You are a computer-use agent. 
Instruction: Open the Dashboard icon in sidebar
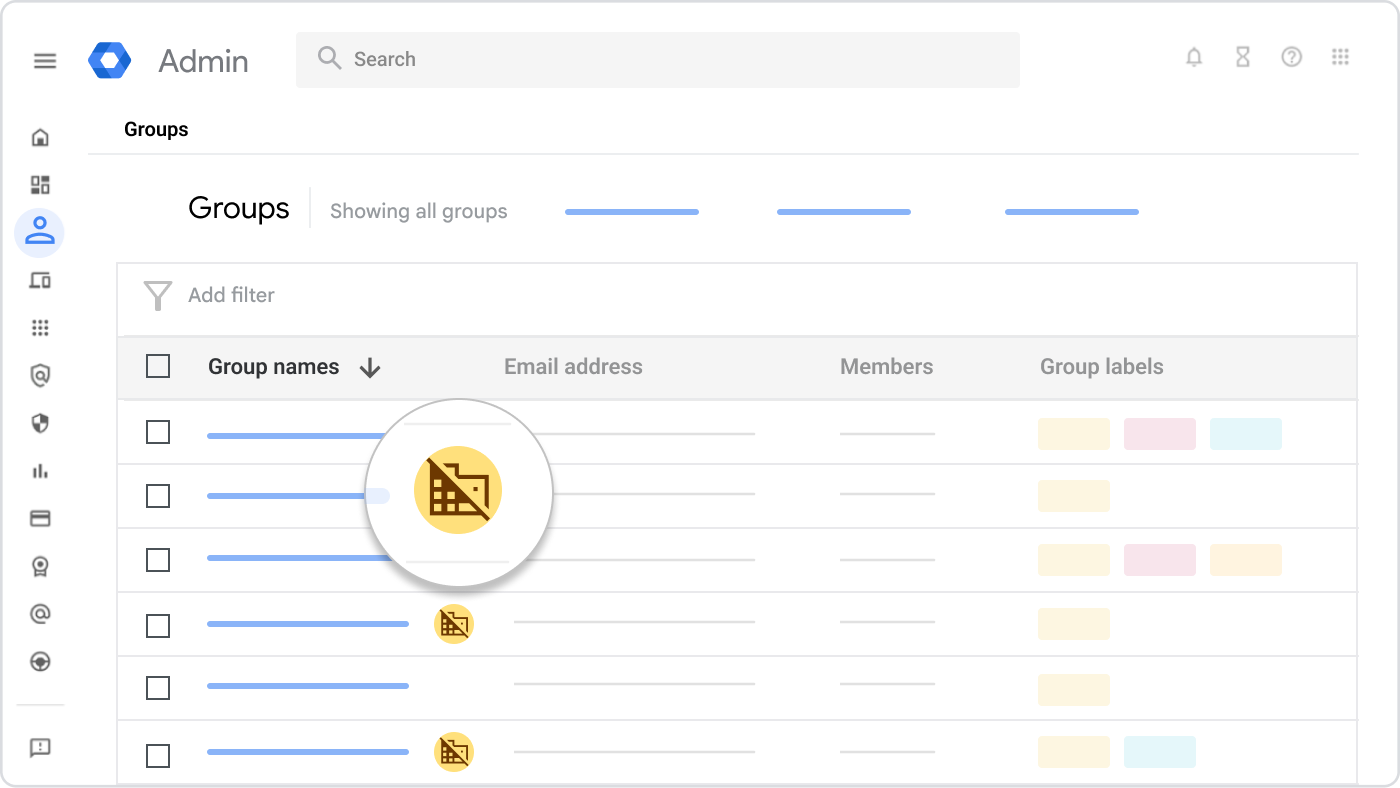(x=40, y=185)
